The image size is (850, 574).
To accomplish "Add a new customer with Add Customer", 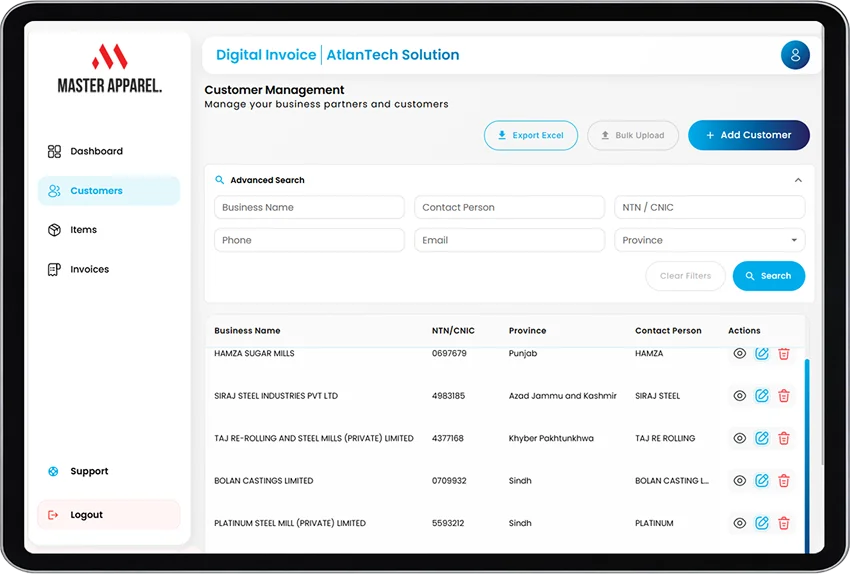I will 749,135.
